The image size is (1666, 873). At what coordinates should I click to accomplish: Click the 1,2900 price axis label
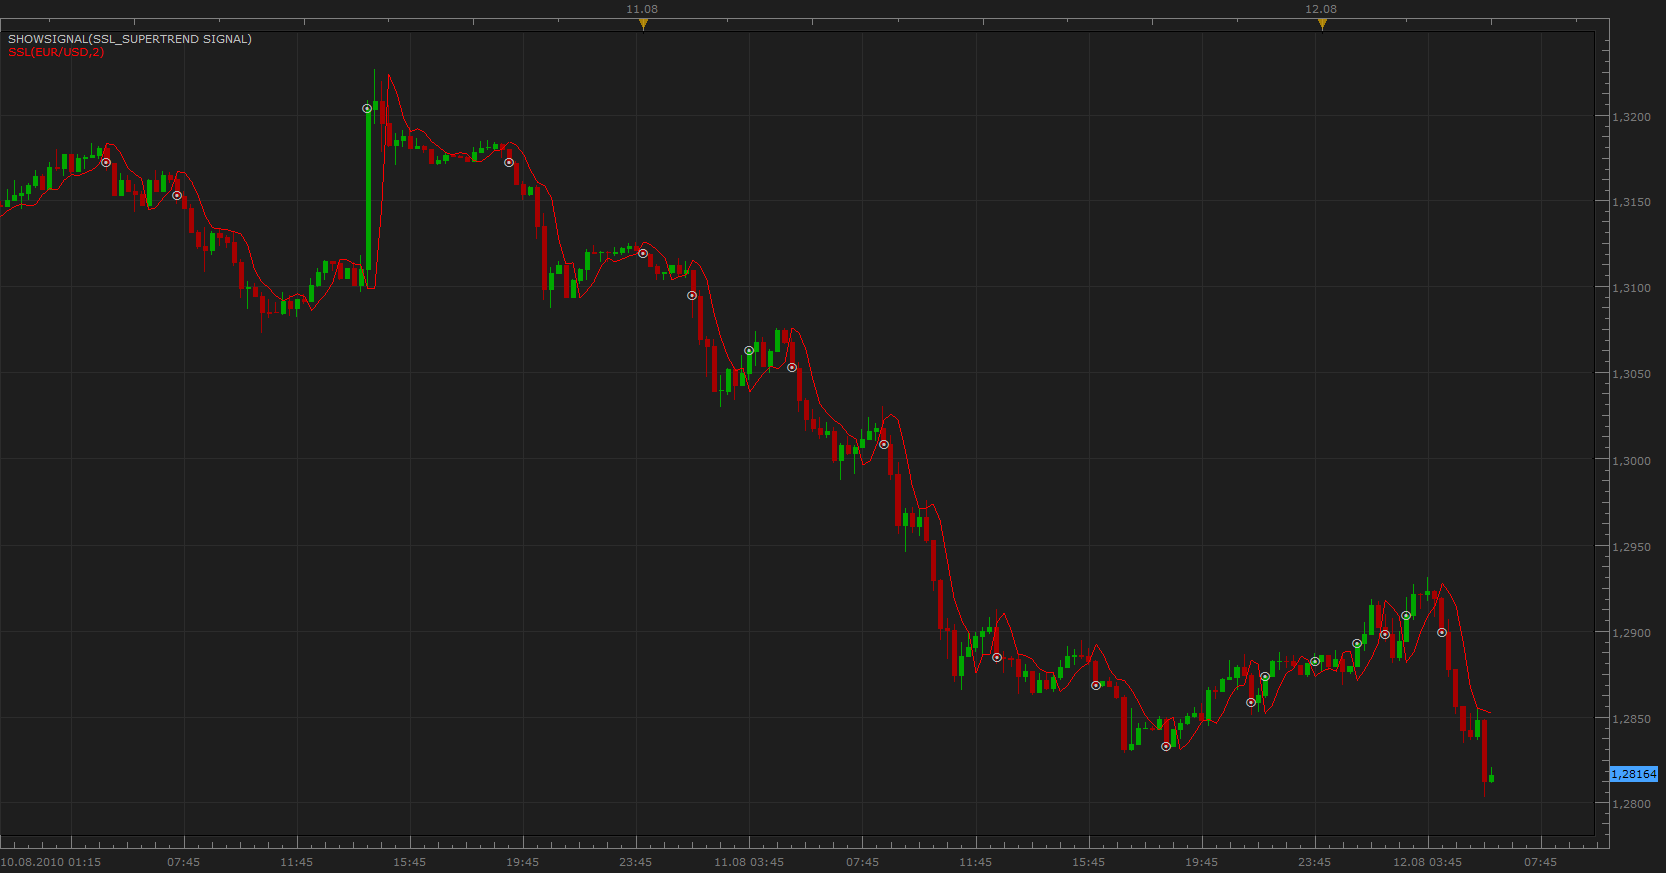pos(1632,633)
